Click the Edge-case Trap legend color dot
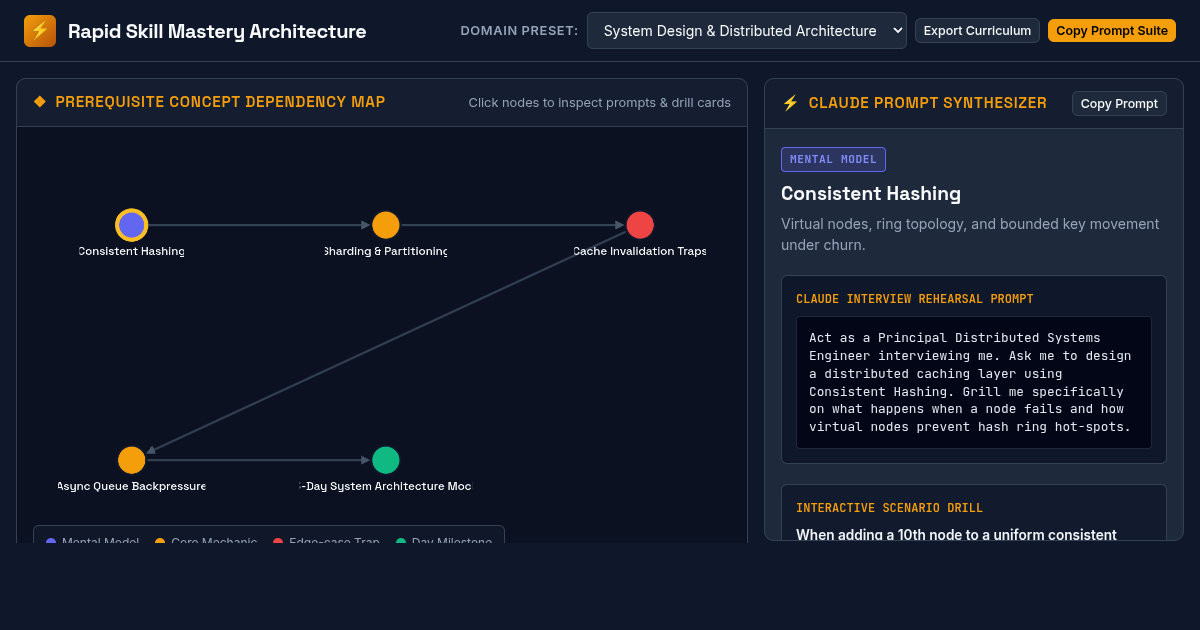Image resolution: width=1200 pixels, height=630 pixels. 278,543
